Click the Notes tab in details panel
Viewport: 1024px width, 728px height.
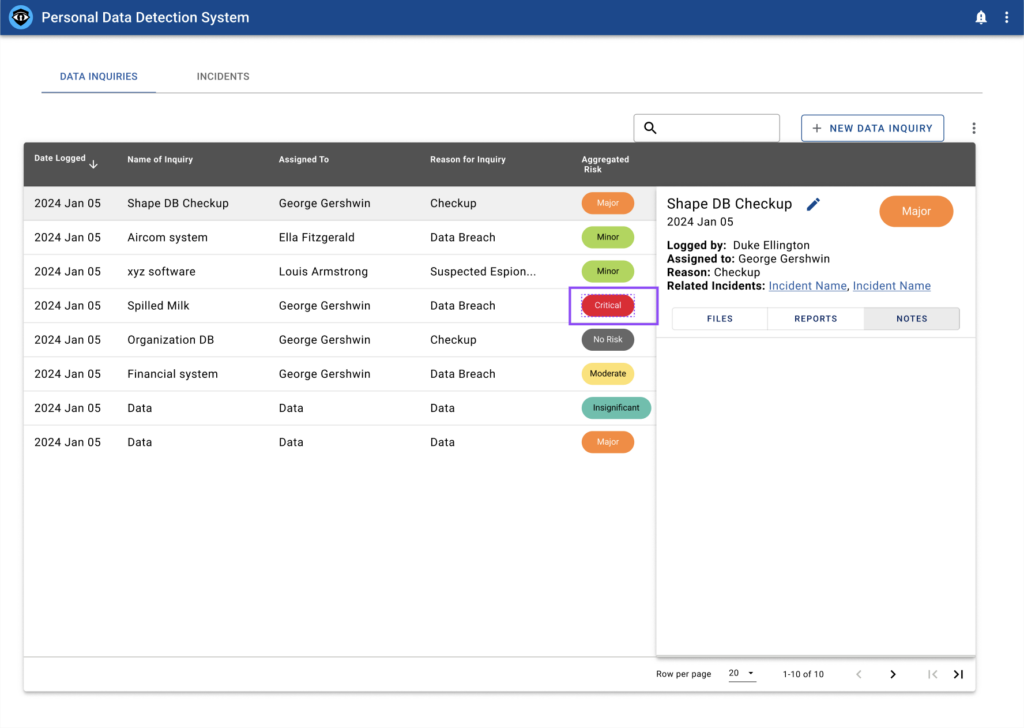click(x=911, y=319)
